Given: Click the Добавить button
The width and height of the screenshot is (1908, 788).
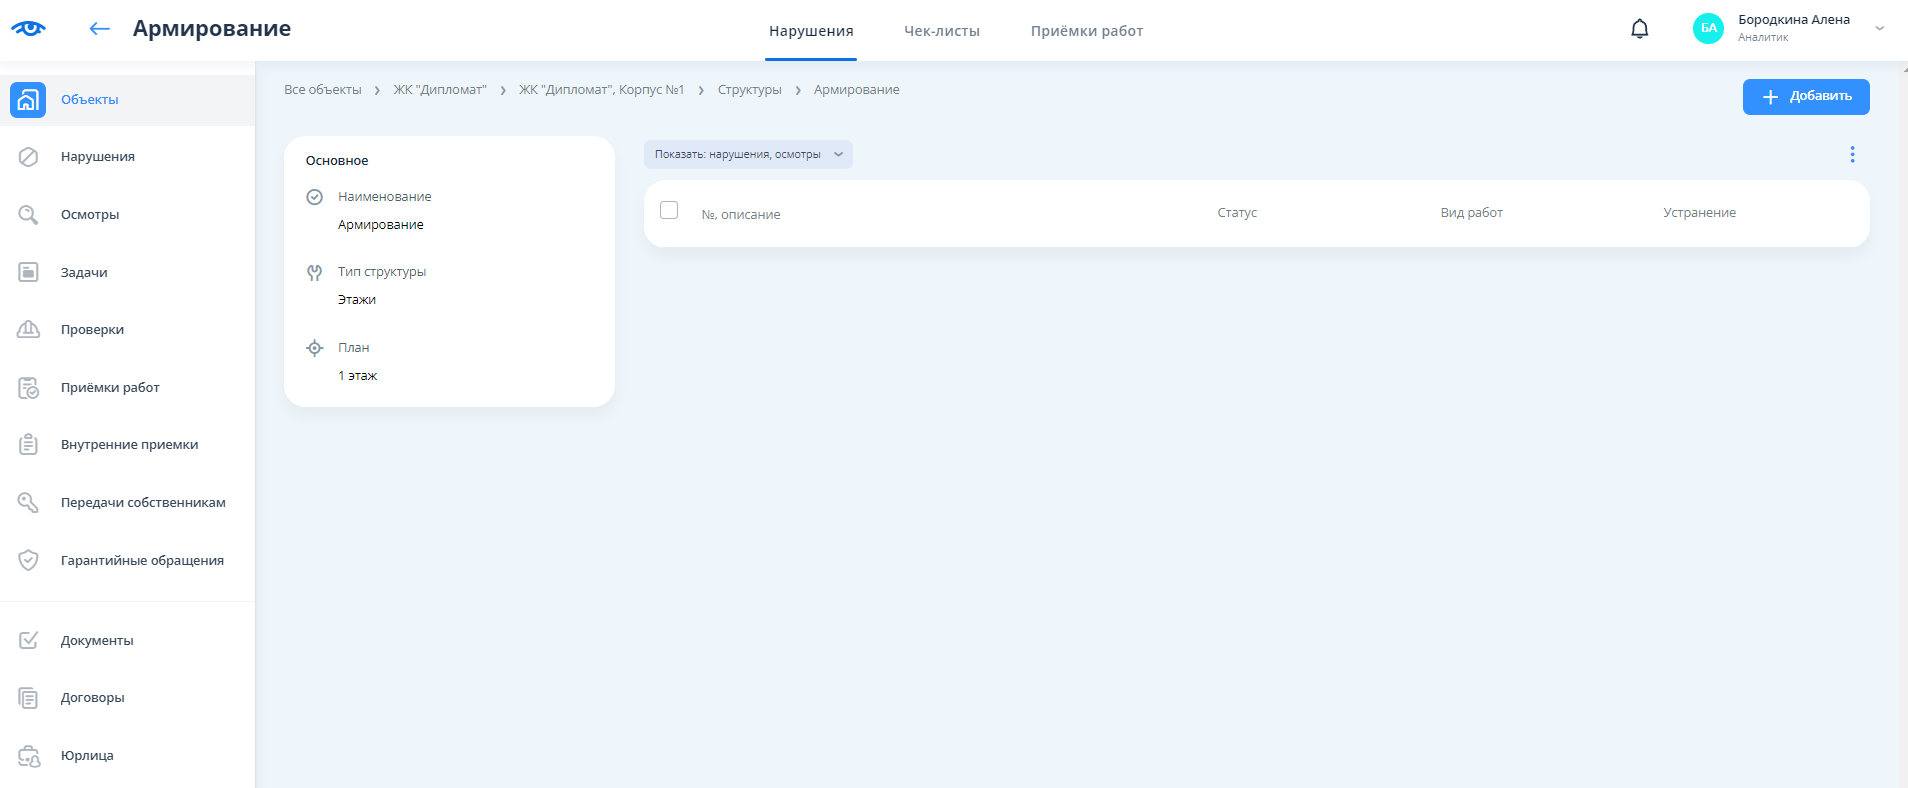Looking at the screenshot, I should point(1806,97).
